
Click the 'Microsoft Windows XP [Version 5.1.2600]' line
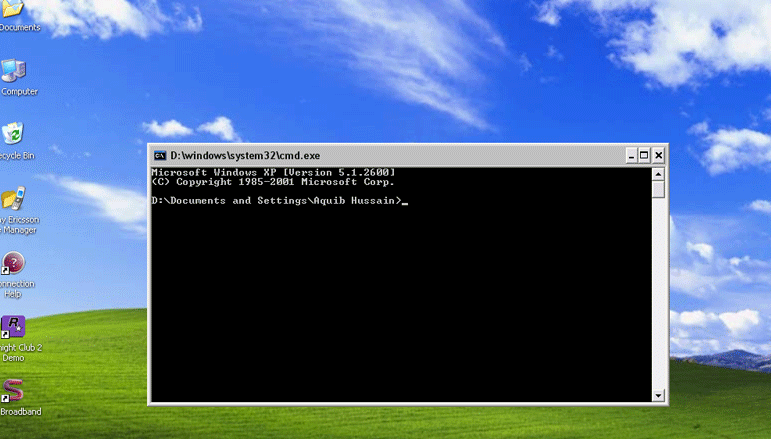[273, 173]
